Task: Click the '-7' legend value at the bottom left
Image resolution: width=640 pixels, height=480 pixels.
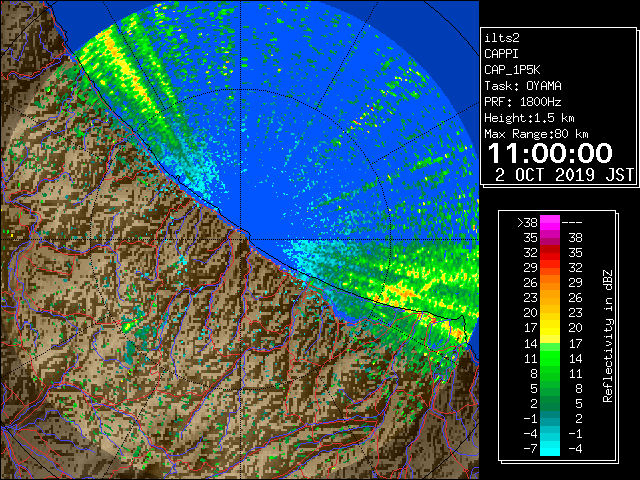Action: 530,449
